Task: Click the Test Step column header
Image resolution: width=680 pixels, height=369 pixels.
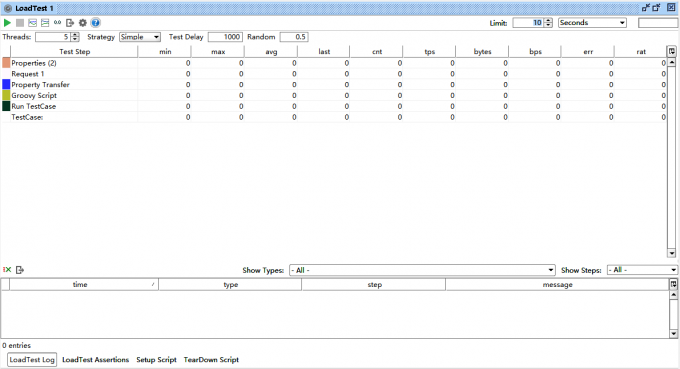Action: coord(74,52)
